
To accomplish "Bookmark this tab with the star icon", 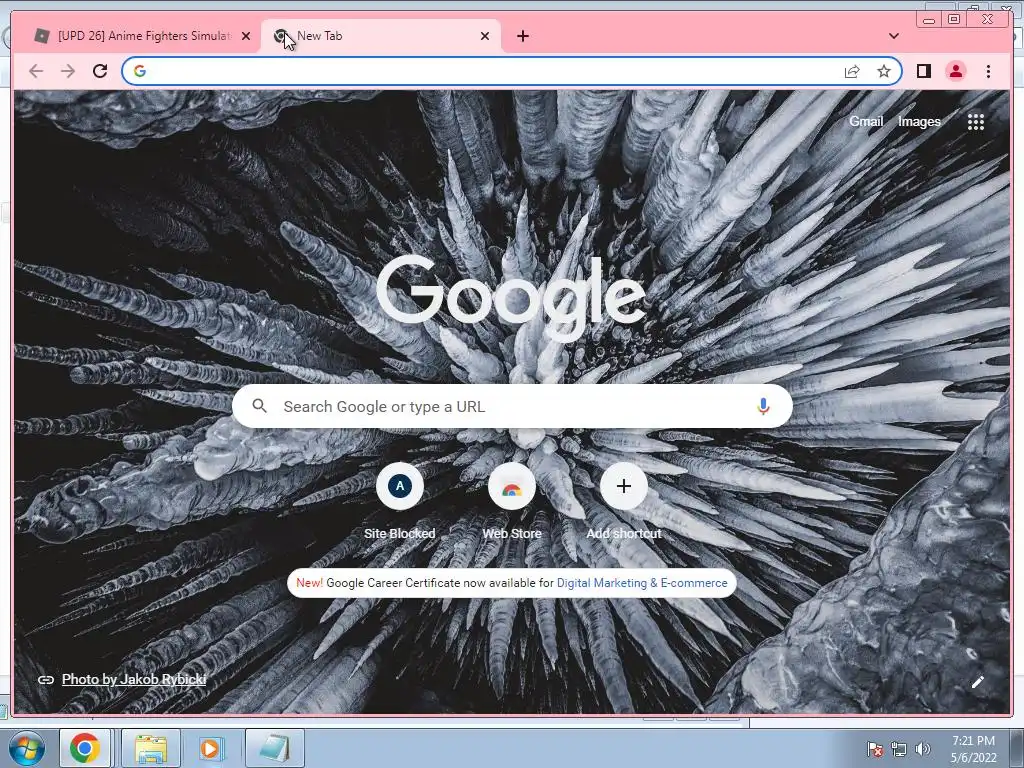I will [x=884, y=71].
